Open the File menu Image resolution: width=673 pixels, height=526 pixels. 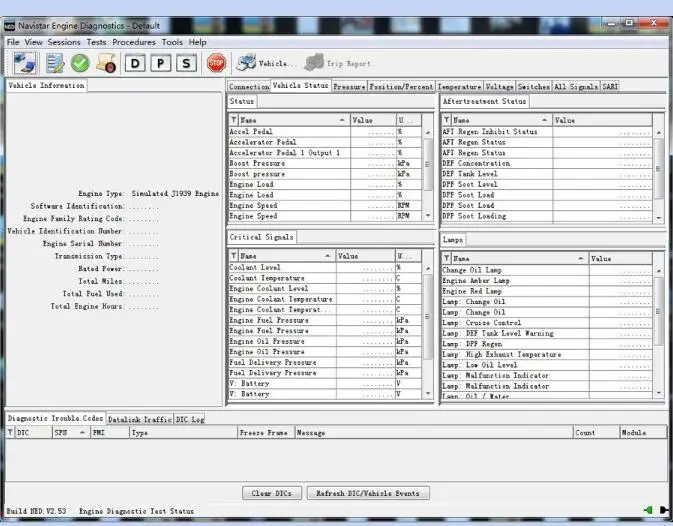pyautogui.click(x=13, y=42)
